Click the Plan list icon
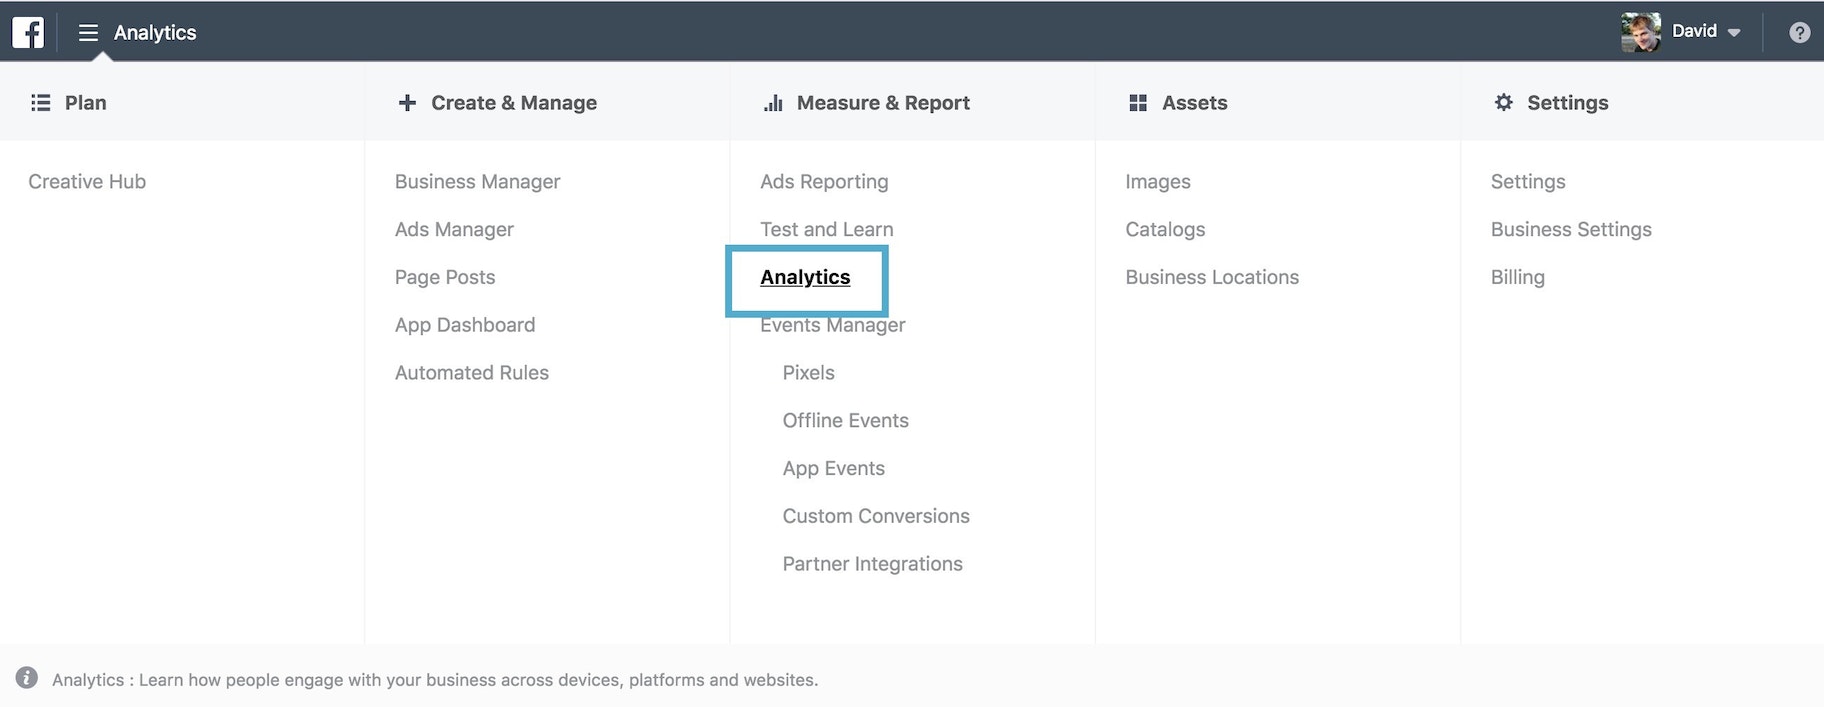This screenshot has height=707, width=1824. [x=41, y=103]
